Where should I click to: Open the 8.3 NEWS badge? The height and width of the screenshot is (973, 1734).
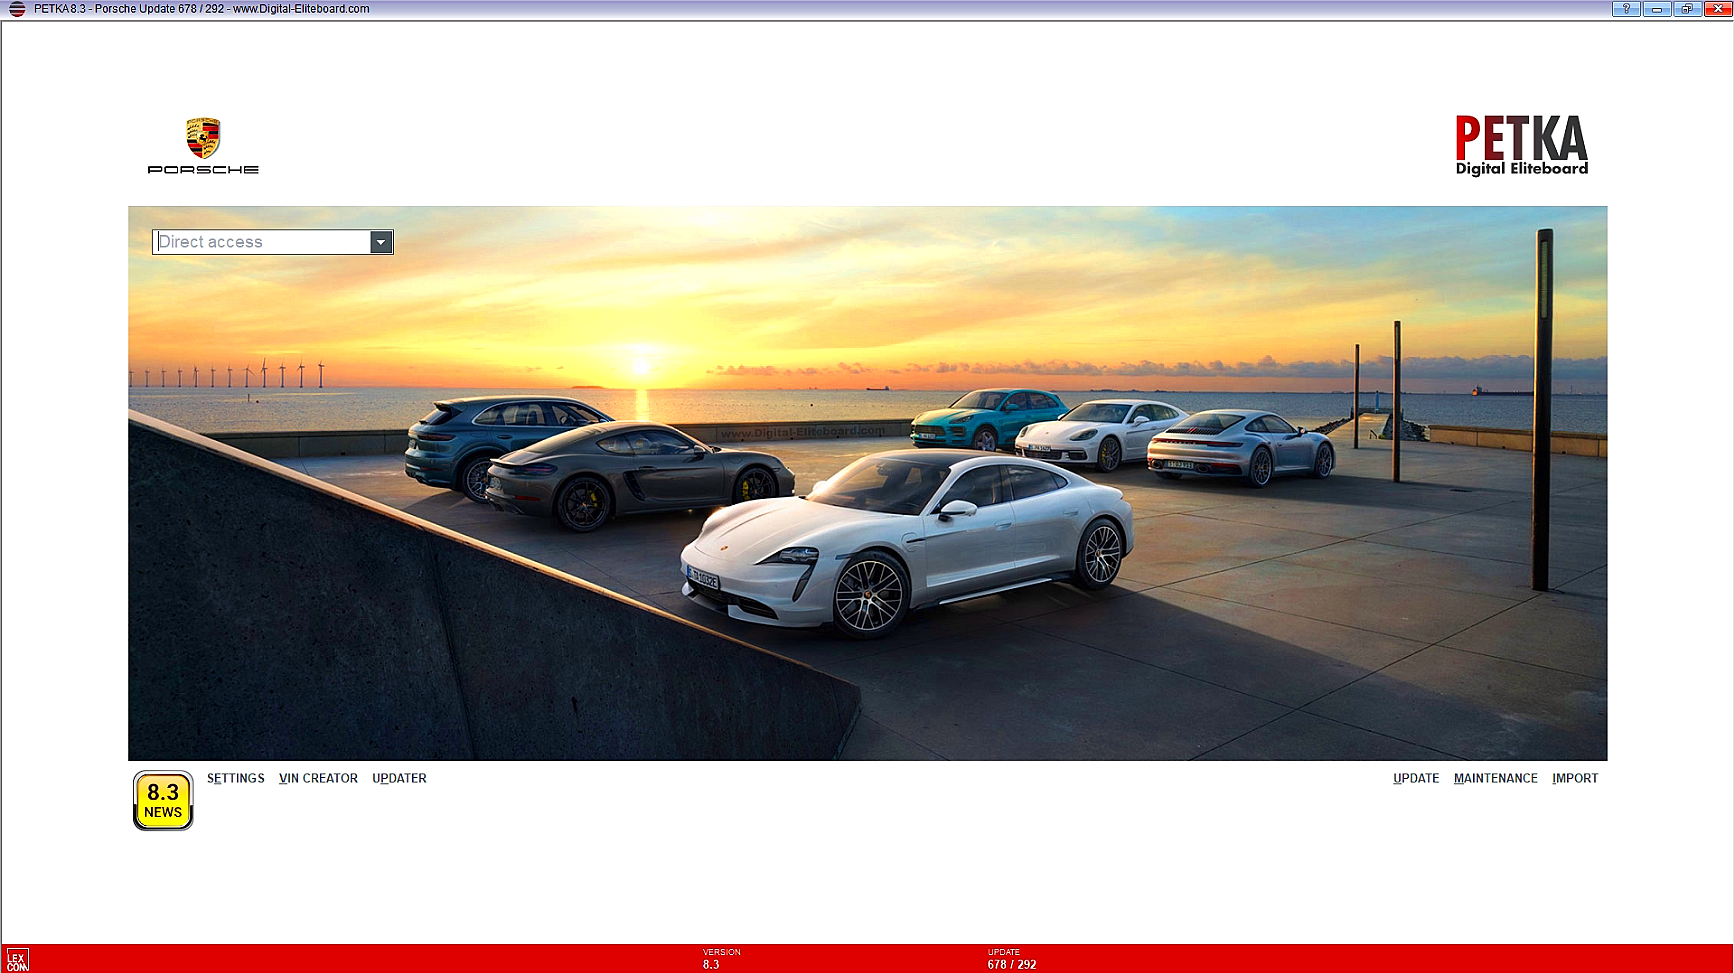pos(163,800)
